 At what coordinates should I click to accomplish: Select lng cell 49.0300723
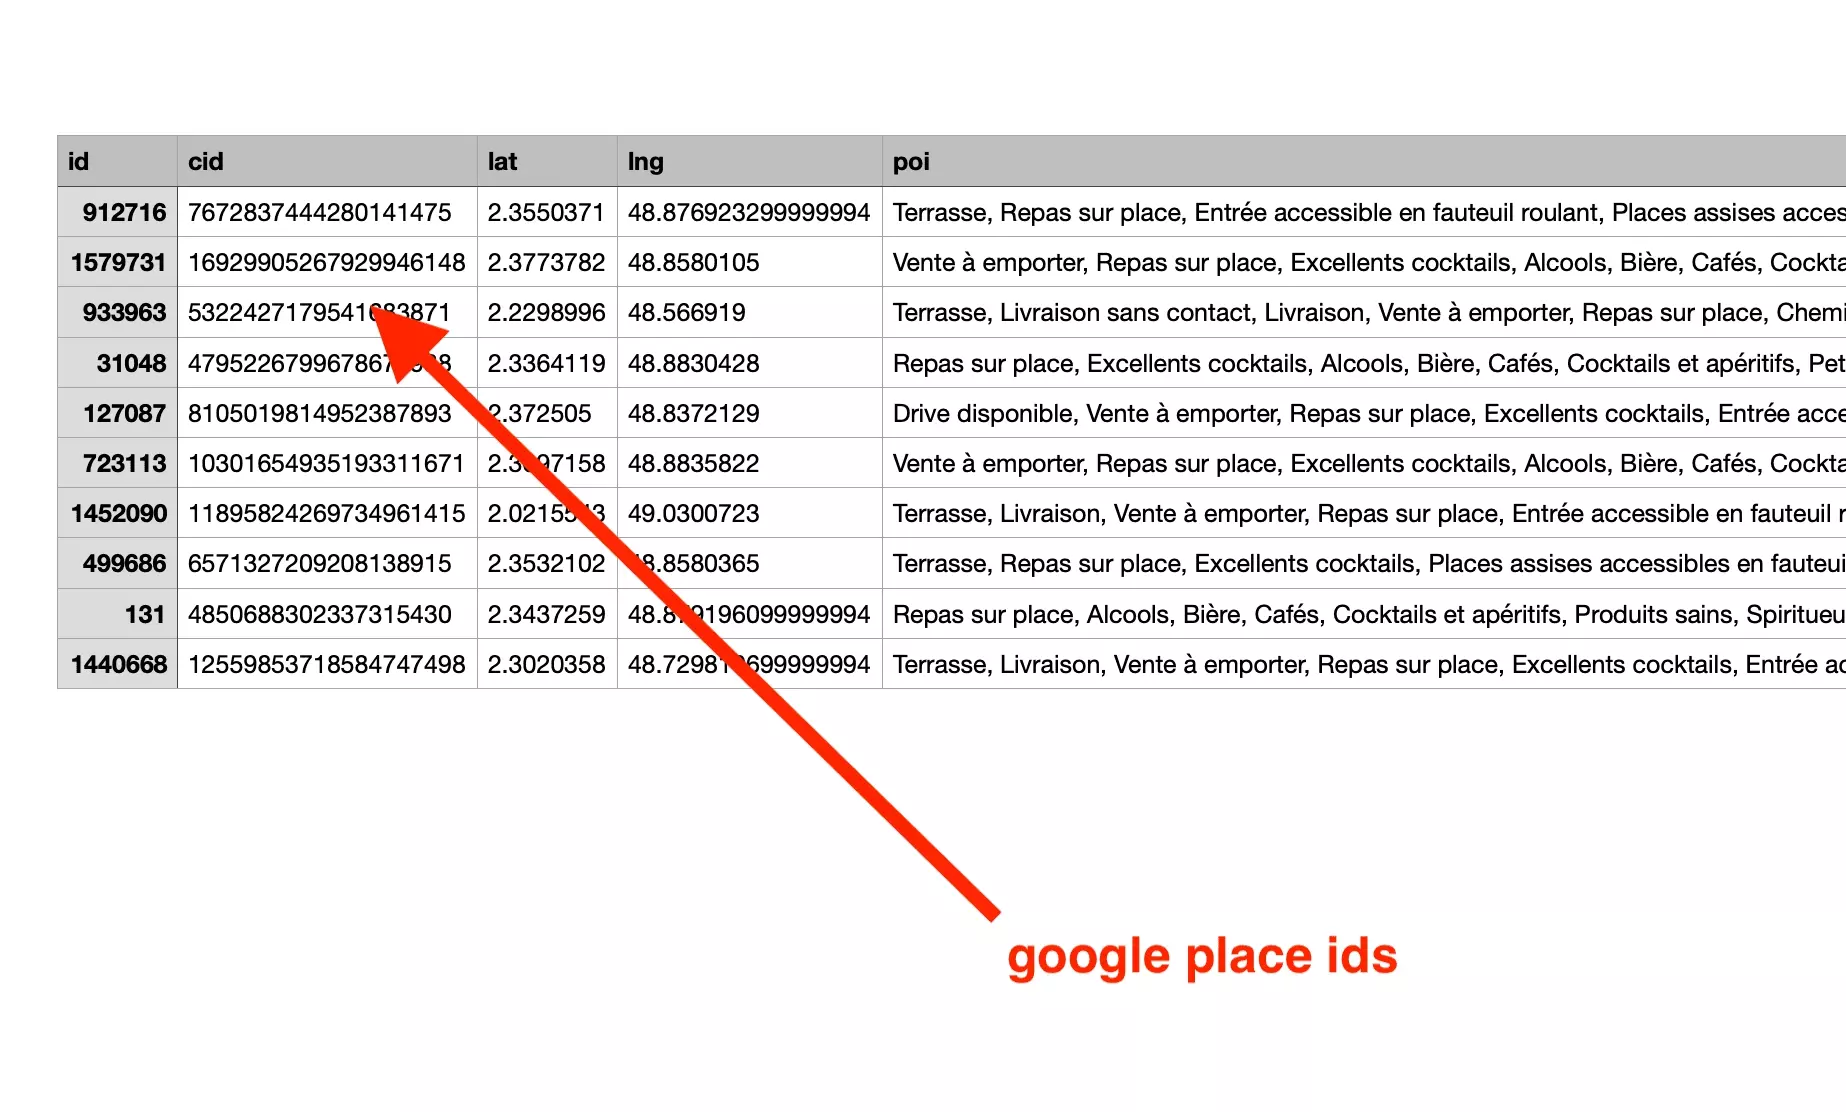click(694, 513)
